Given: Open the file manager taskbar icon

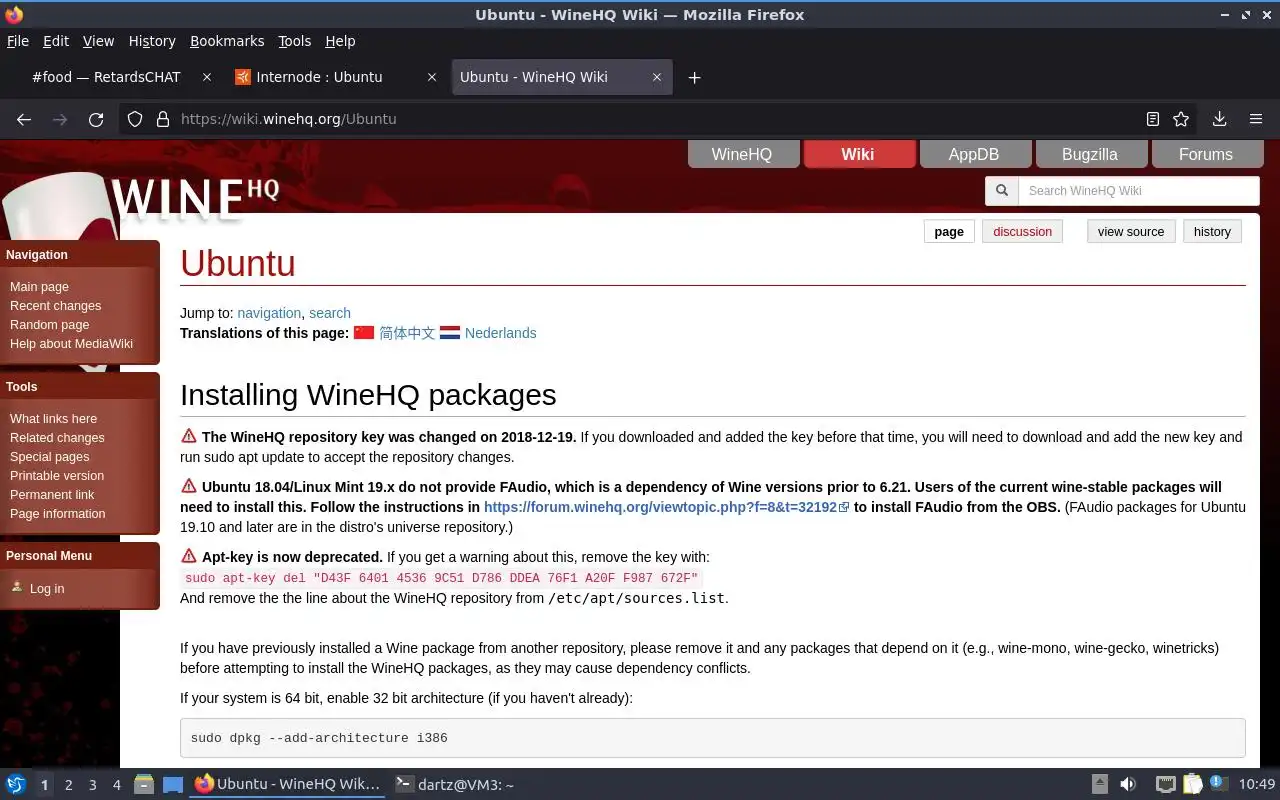Looking at the screenshot, I should (x=144, y=785).
